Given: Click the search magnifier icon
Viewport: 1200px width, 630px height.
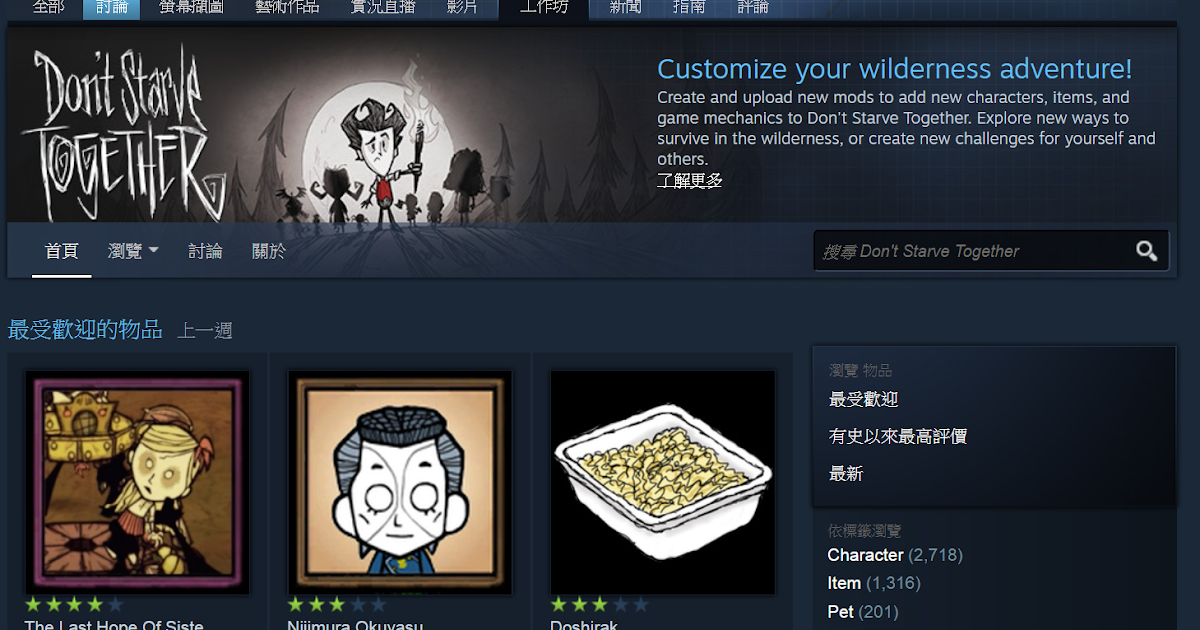Looking at the screenshot, I should [x=1146, y=251].
